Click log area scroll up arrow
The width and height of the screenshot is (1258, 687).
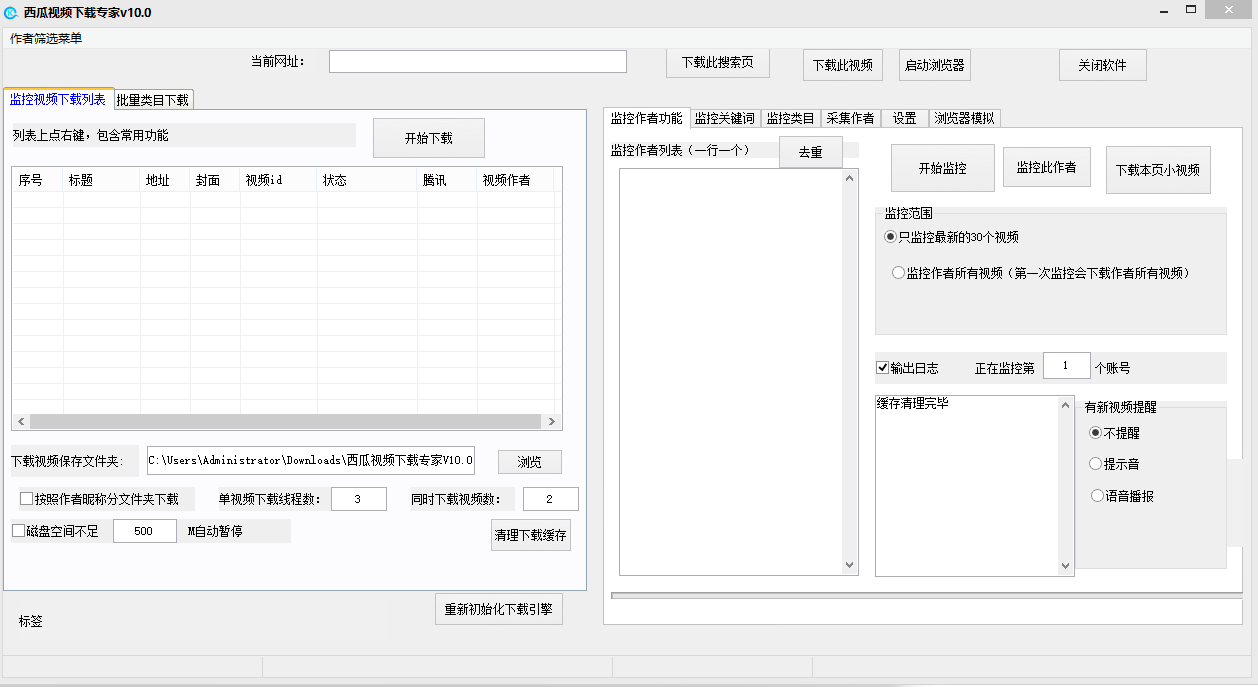pyautogui.click(x=1066, y=404)
